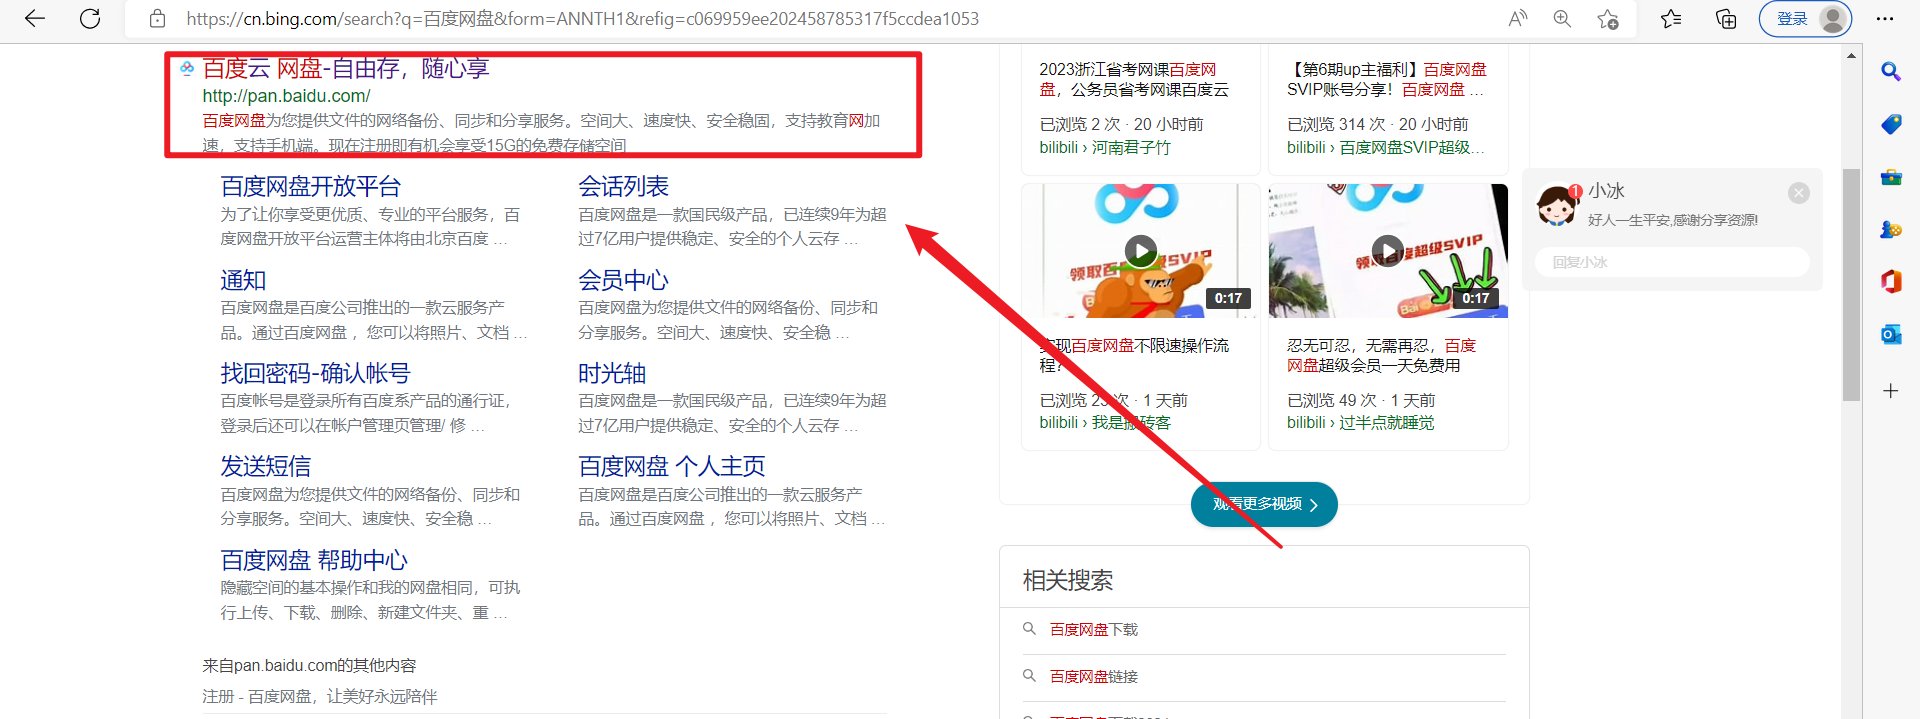1920x719 pixels.
Task: Click the address bar URL
Action: tap(582, 19)
